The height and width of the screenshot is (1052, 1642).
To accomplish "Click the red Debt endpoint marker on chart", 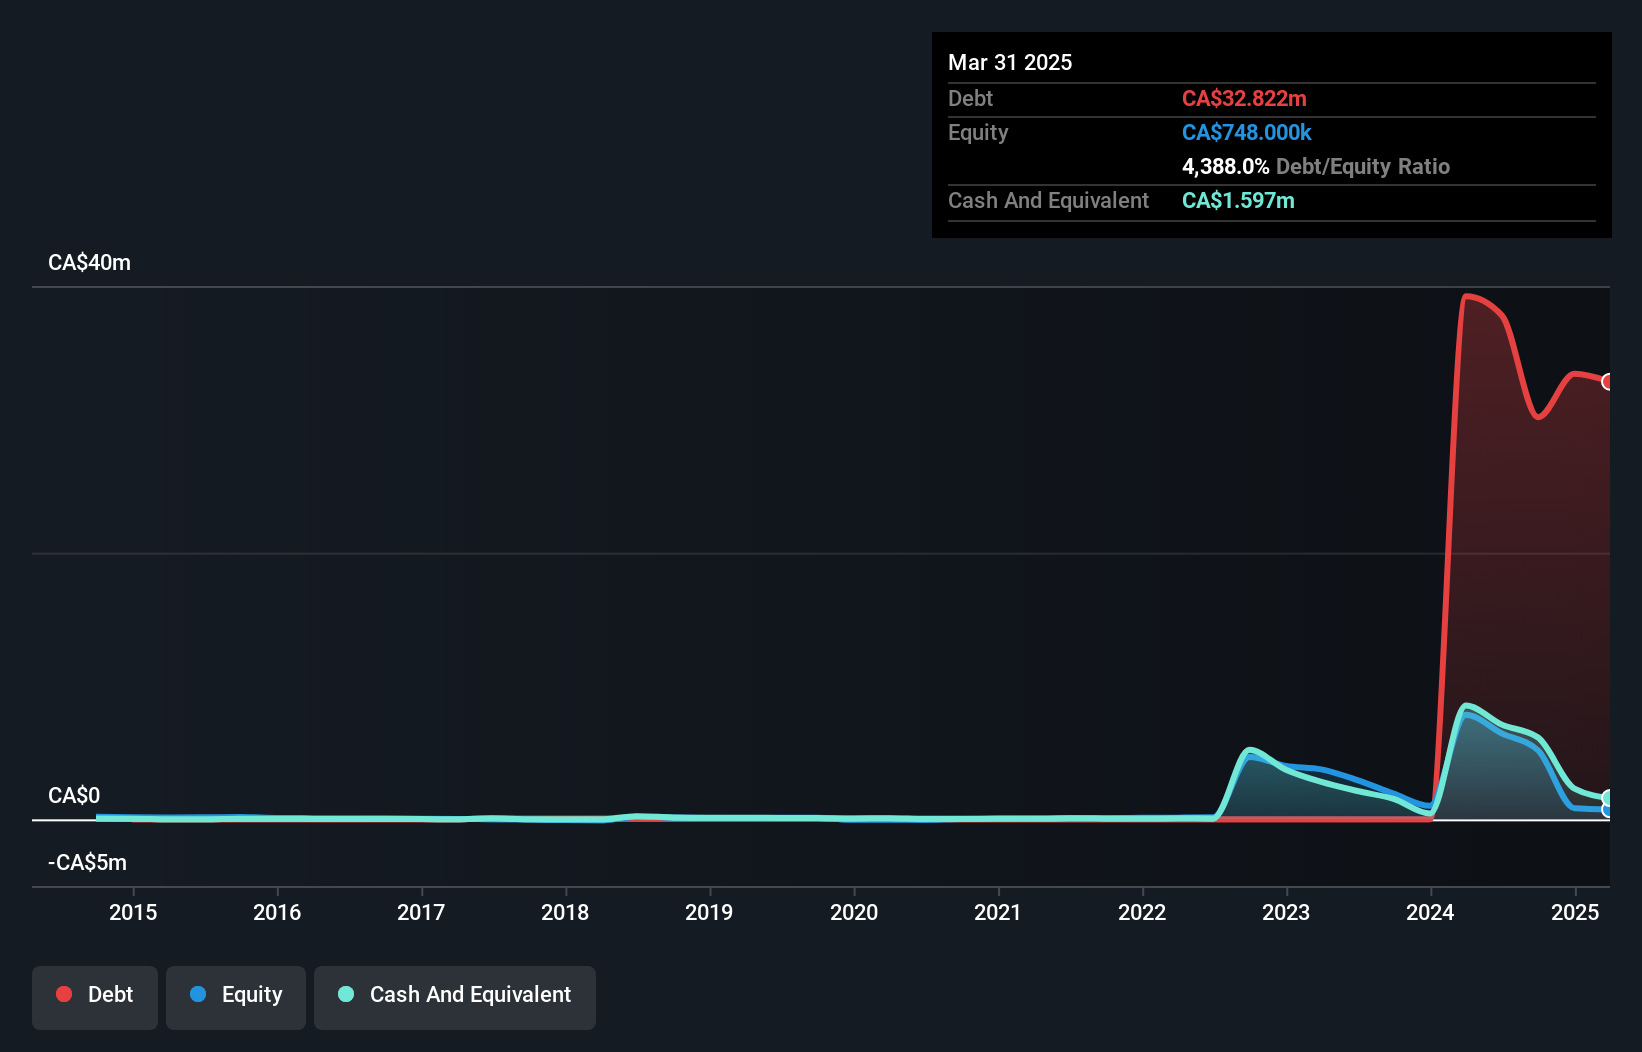I will (x=1608, y=381).
